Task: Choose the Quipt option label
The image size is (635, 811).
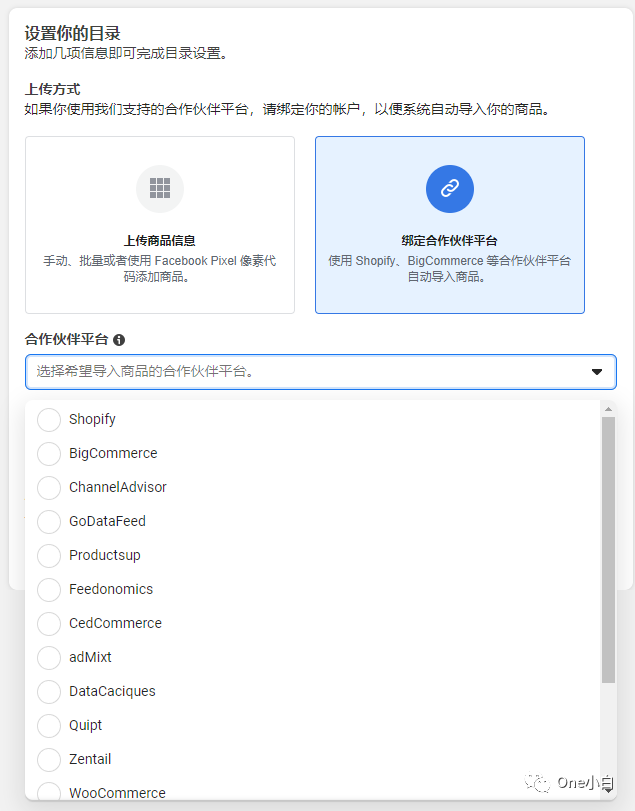Action: click(x=85, y=726)
